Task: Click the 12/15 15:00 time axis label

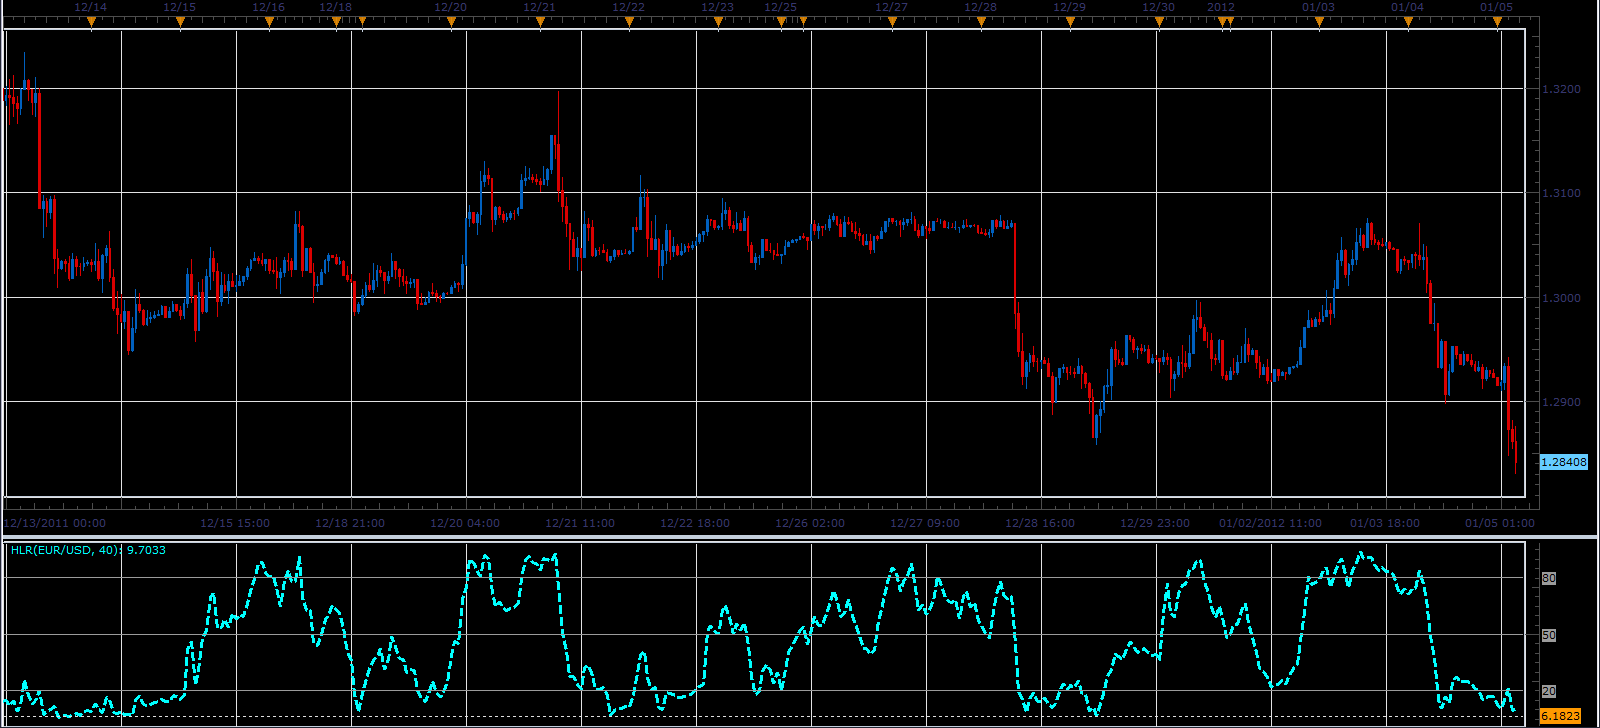Action: [x=235, y=523]
